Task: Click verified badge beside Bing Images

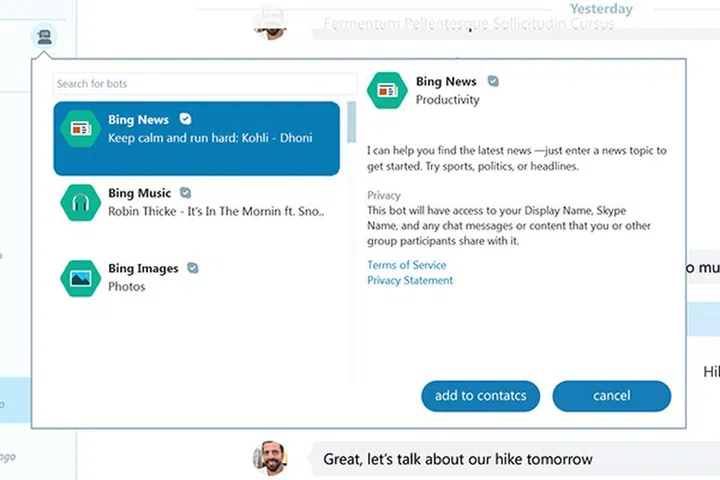Action: [x=193, y=268]
